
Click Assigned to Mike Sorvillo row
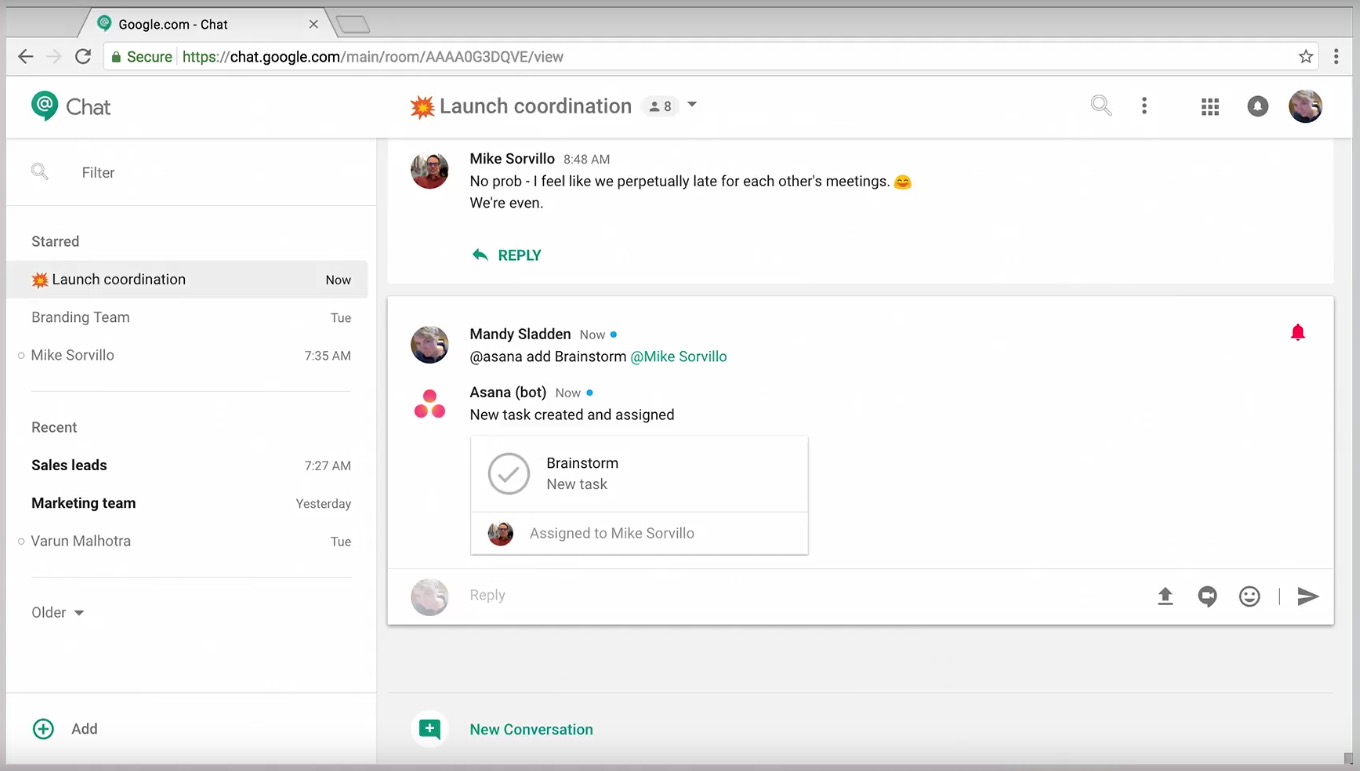click(x=639, y=533)
